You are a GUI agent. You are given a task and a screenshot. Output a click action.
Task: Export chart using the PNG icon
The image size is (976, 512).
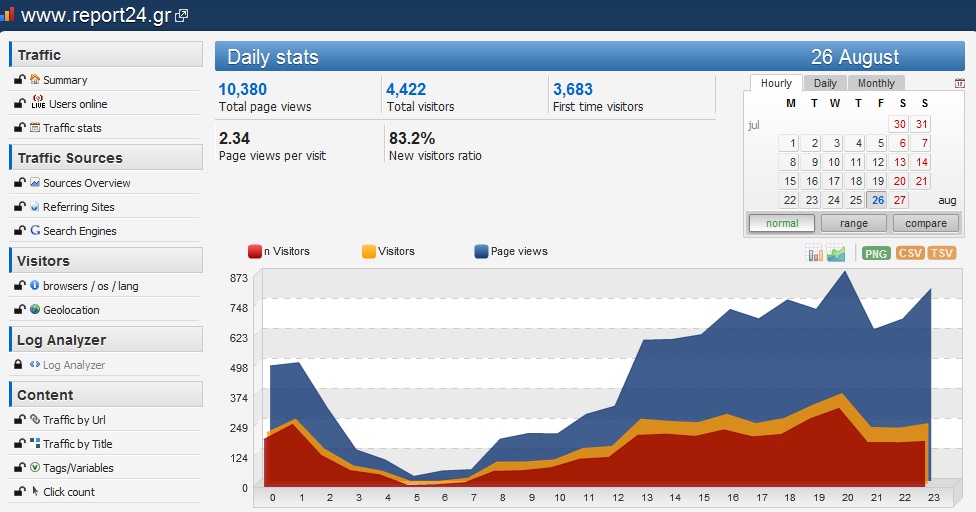876,253
